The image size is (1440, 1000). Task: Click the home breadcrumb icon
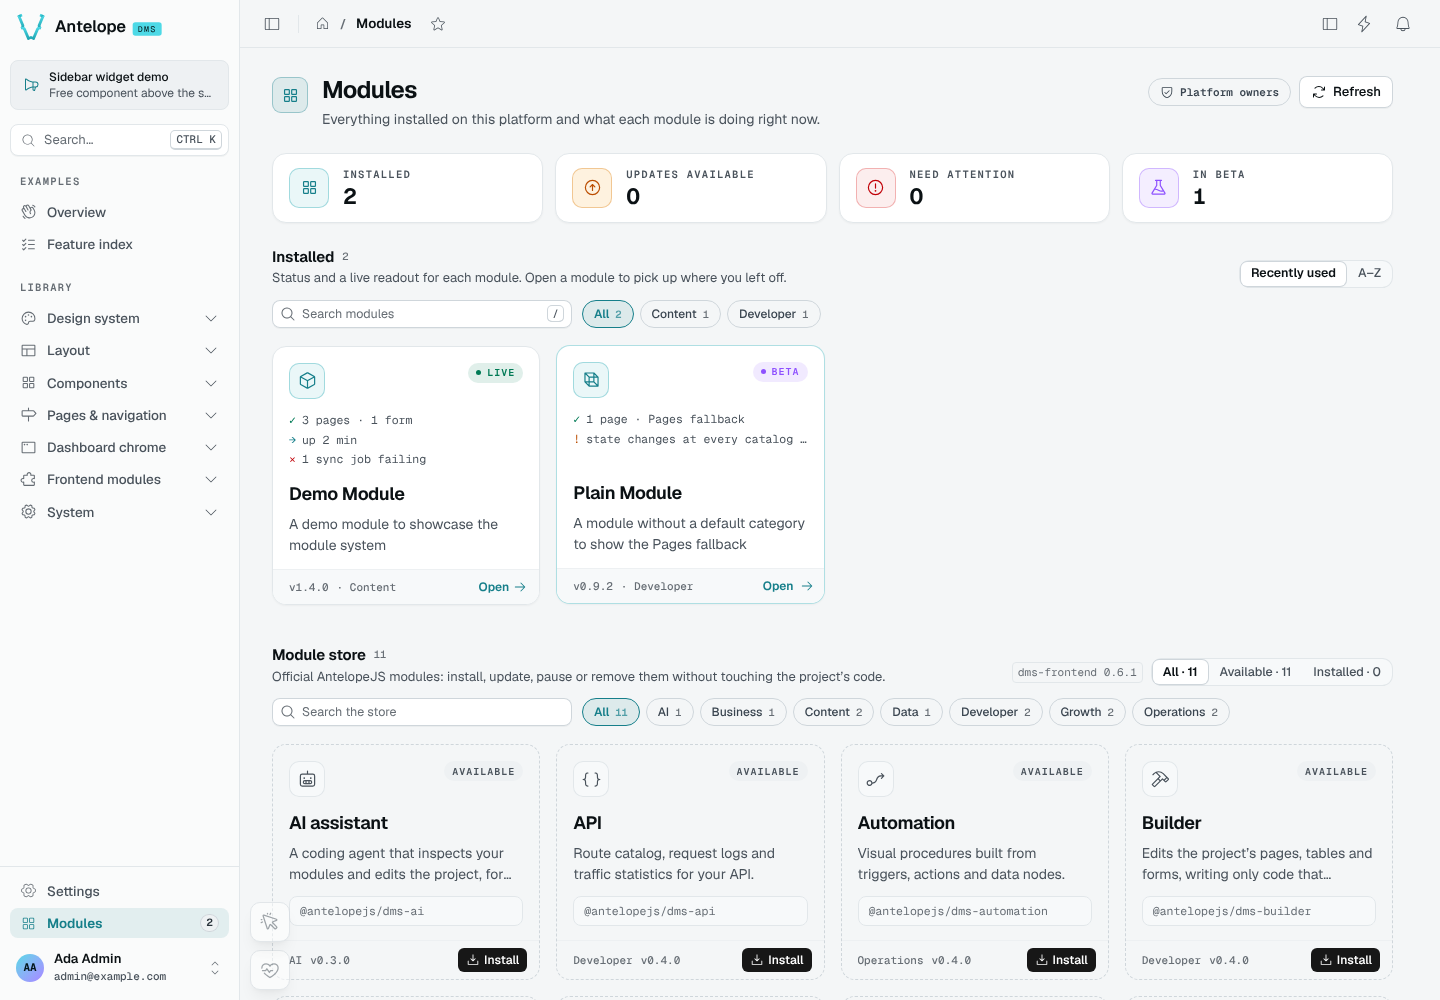[x=322, y=24]
